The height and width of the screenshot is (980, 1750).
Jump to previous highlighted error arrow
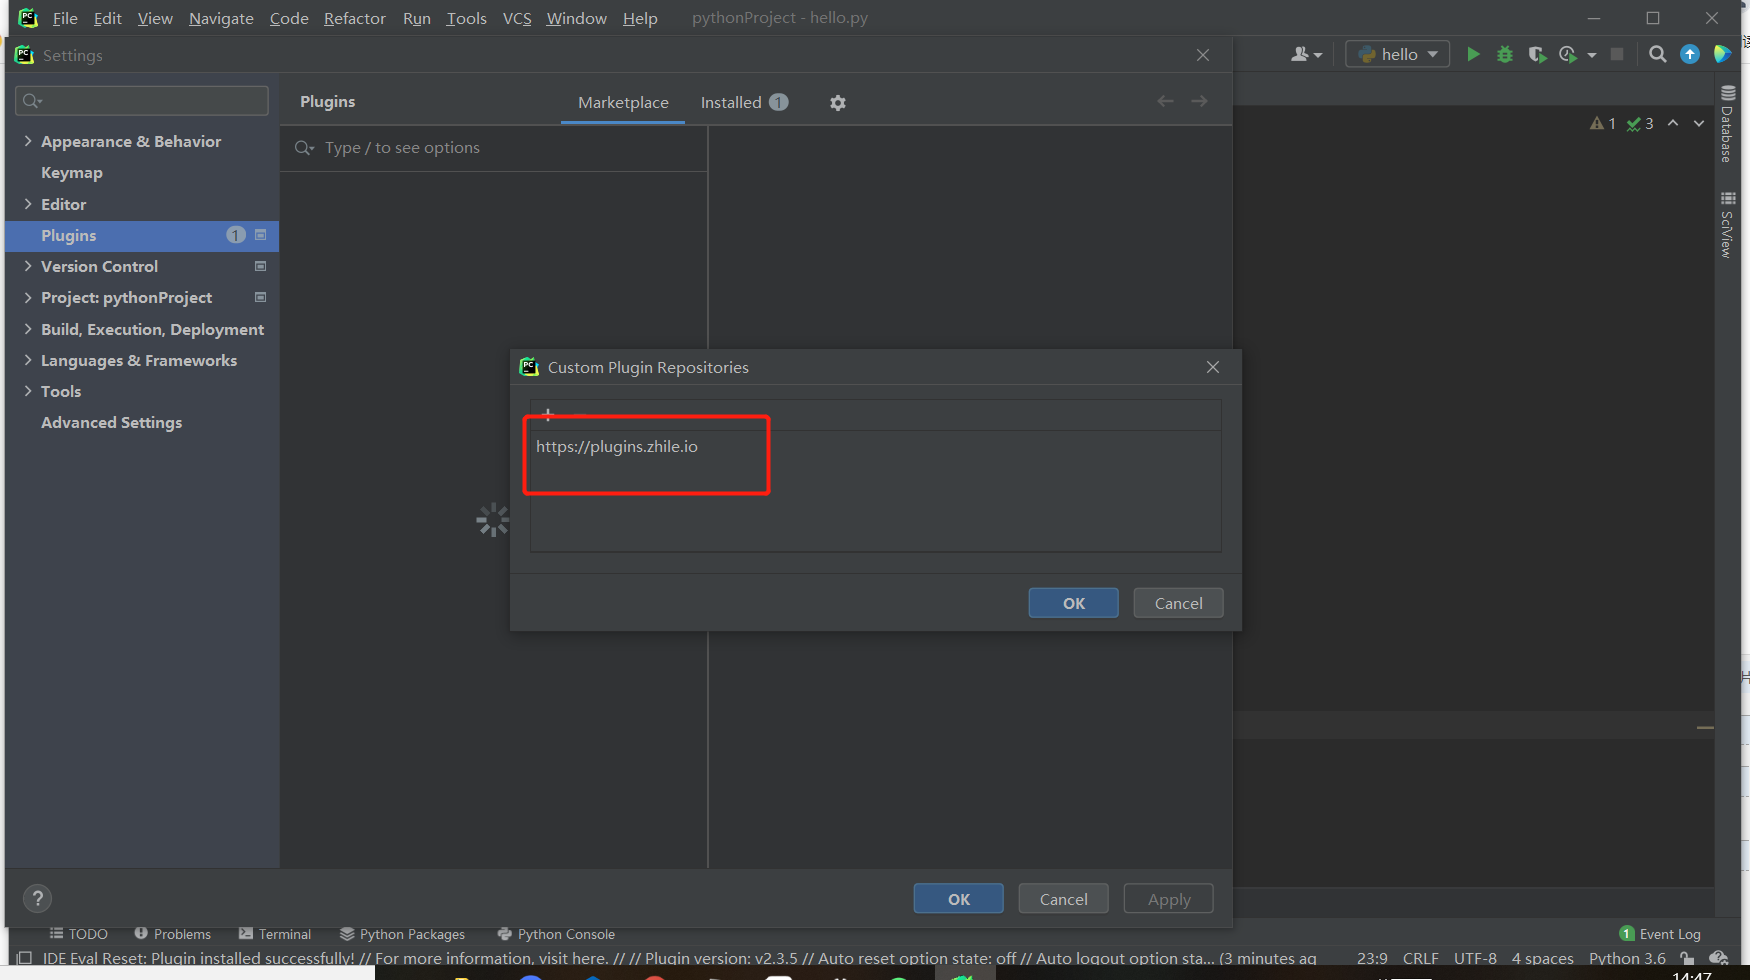click(1673, 123)
